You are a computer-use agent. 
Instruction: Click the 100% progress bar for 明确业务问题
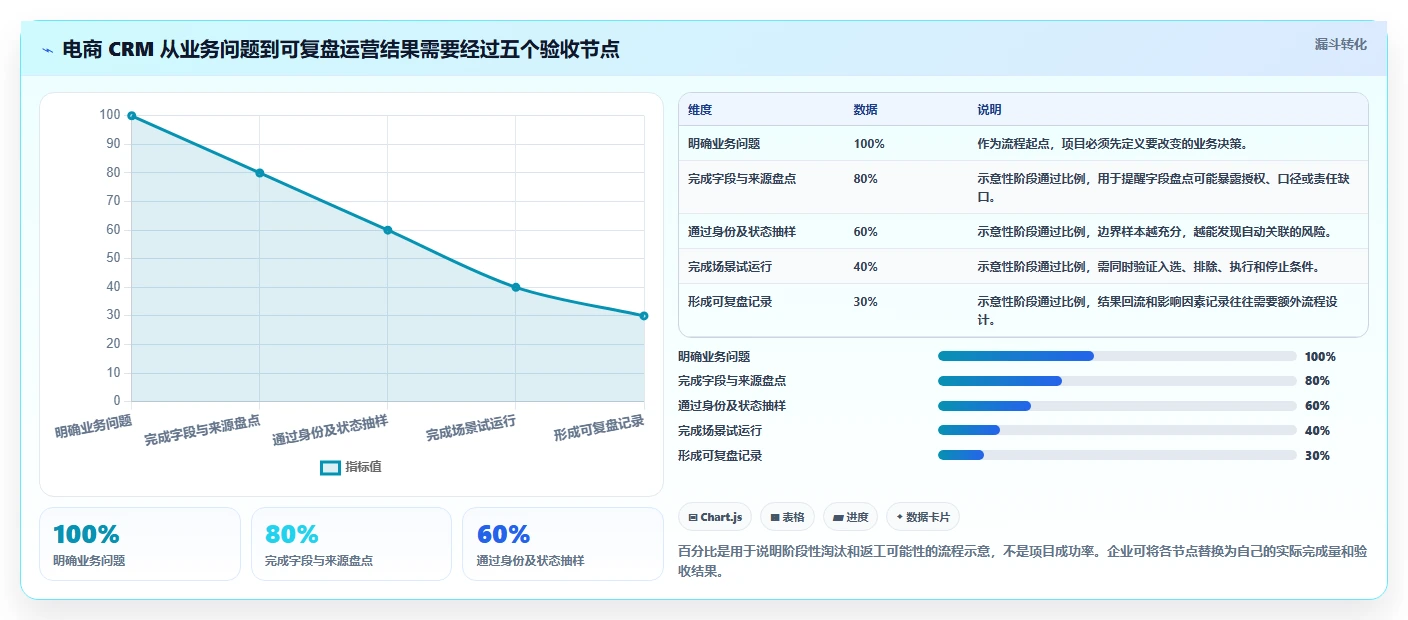point(1117,356)
